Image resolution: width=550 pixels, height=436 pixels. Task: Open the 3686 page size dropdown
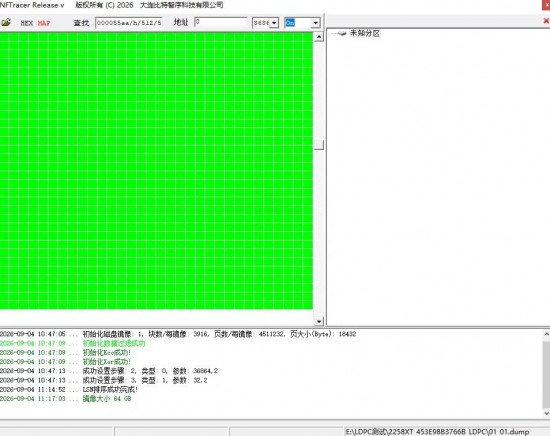click(265, 23)
